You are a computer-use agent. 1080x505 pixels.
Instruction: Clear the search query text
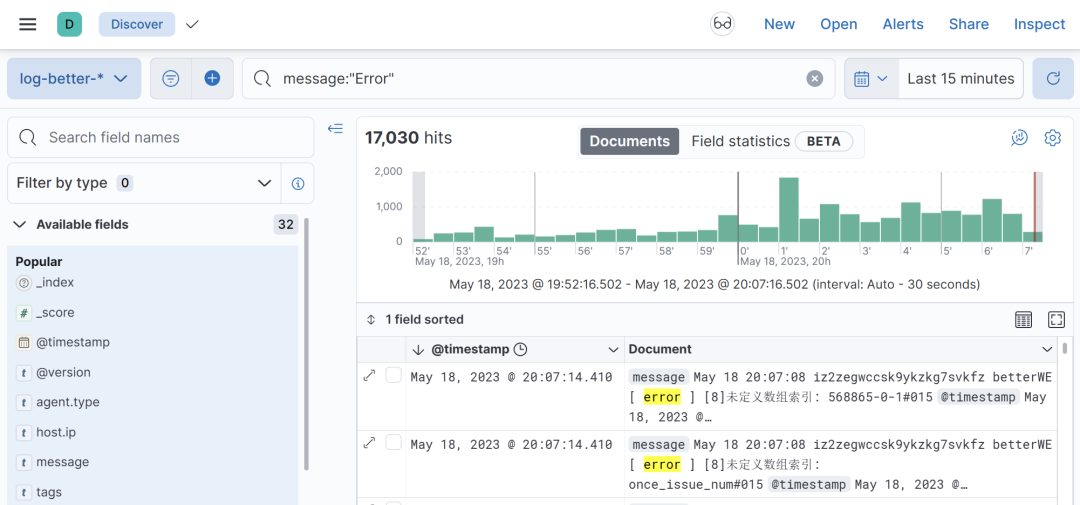[x=815, y=78]
